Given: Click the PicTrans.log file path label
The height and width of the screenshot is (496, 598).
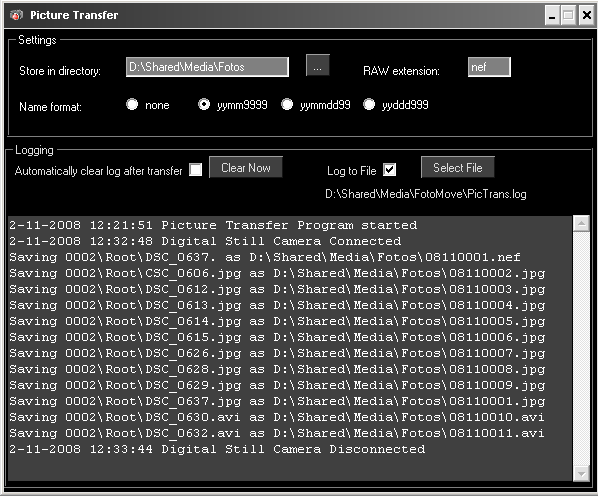Looking at the screenshot, I should pyautogui.click(x=426, y=194).
